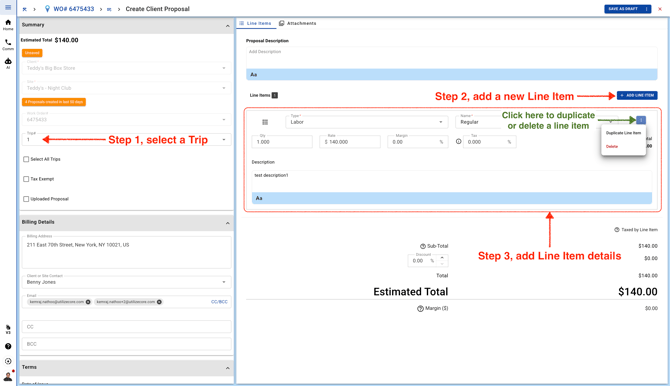Collapse the Billing Details section
The image size is (670, 386).
[x=227, y=223]
